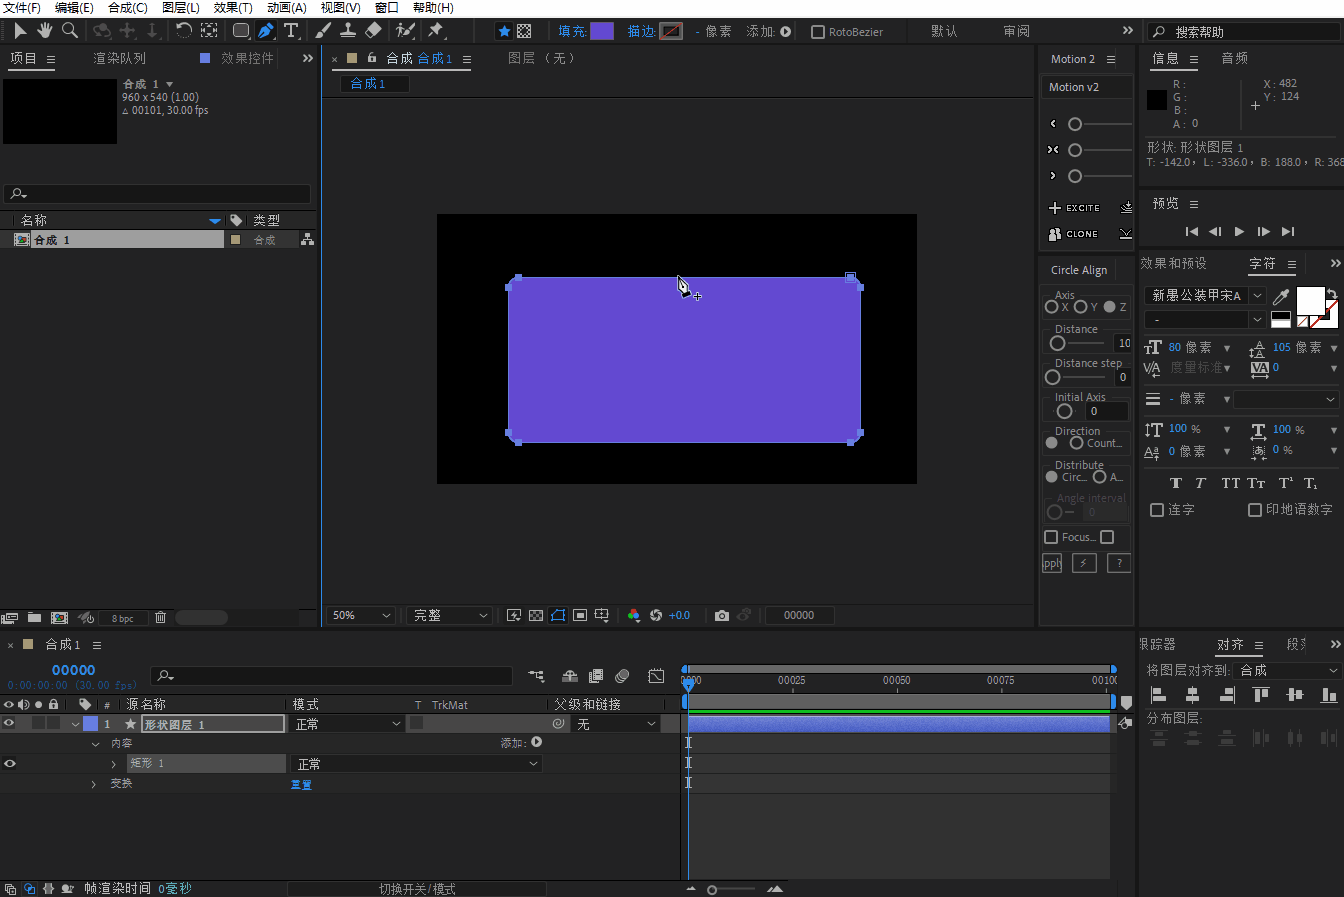
Task: Open the purple 填充 fill color swatch
Action: (x=602, y=31)
